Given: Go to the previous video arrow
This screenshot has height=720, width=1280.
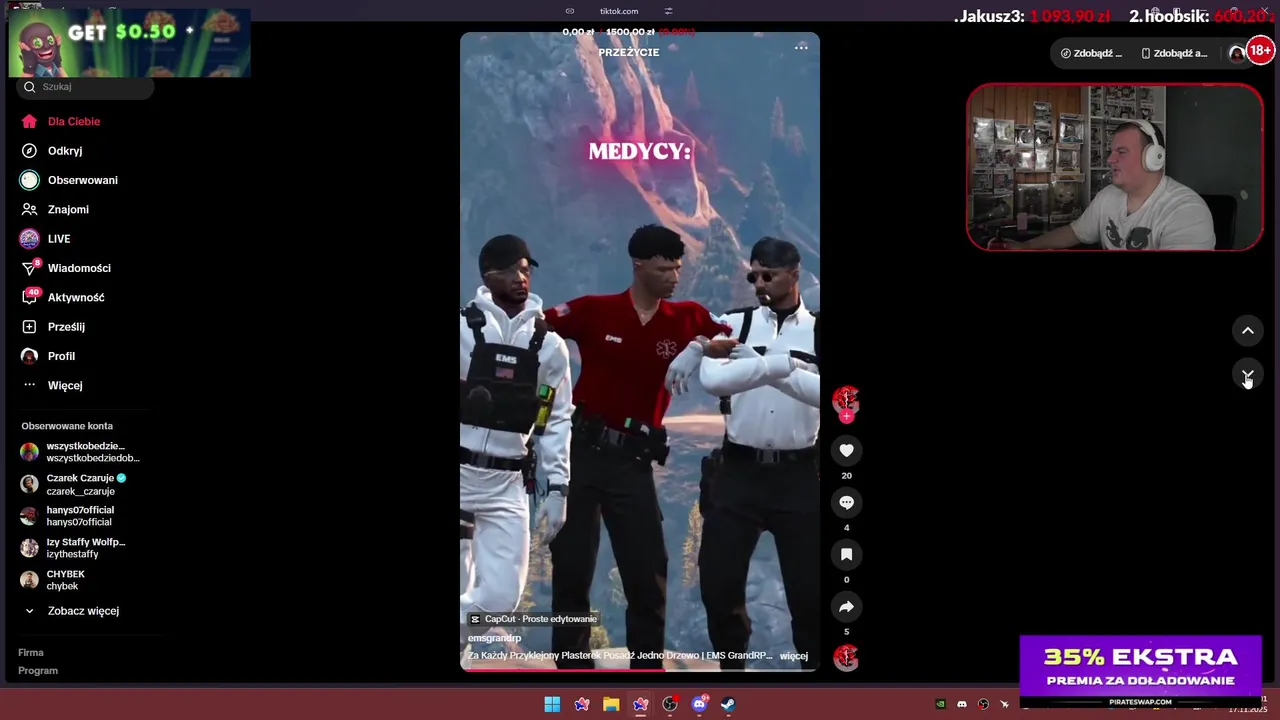Looking at the screenshot, I should (x=1248, y=331).
